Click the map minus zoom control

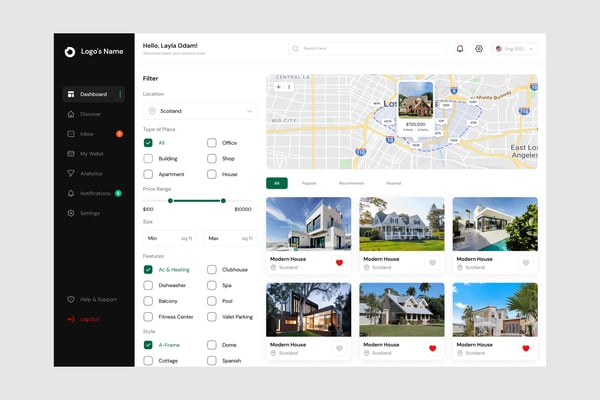[x=289, y=87]
